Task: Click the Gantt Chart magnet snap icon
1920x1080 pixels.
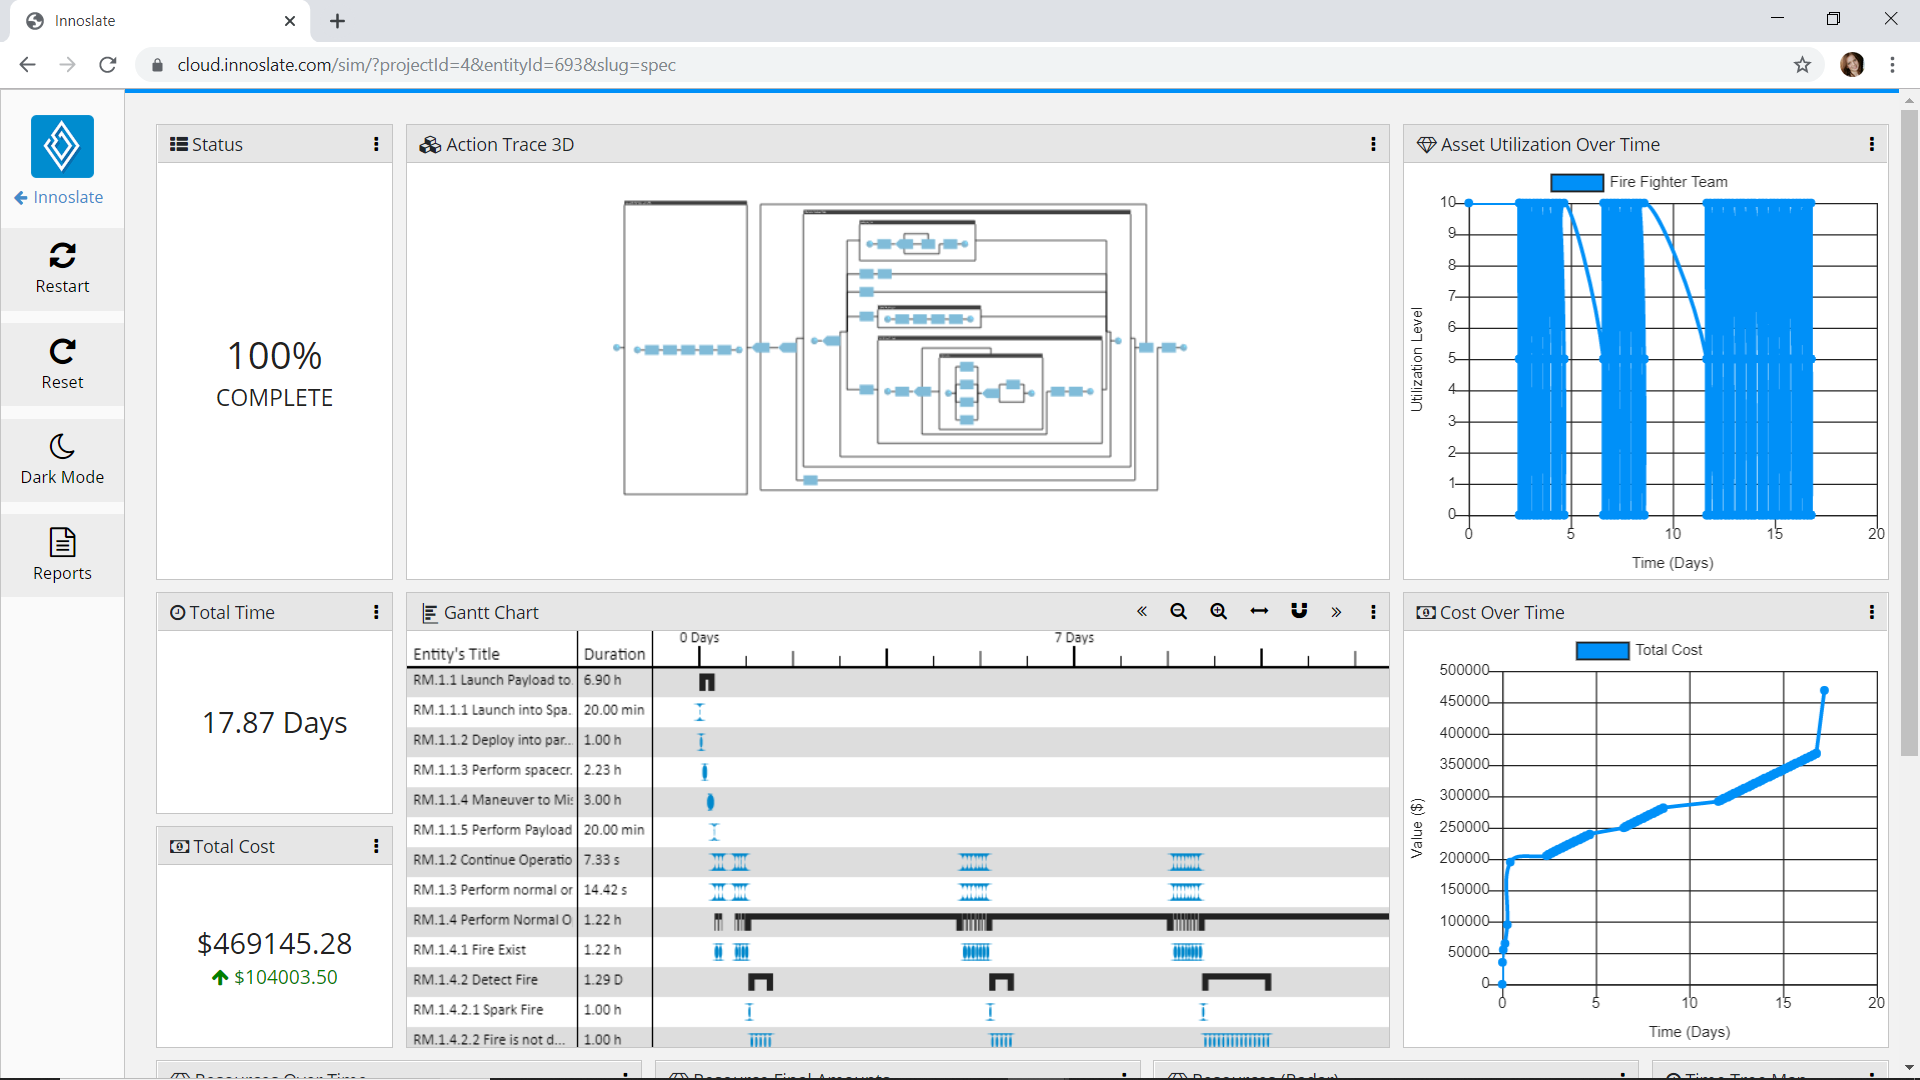Action: tap(1299, 612)
